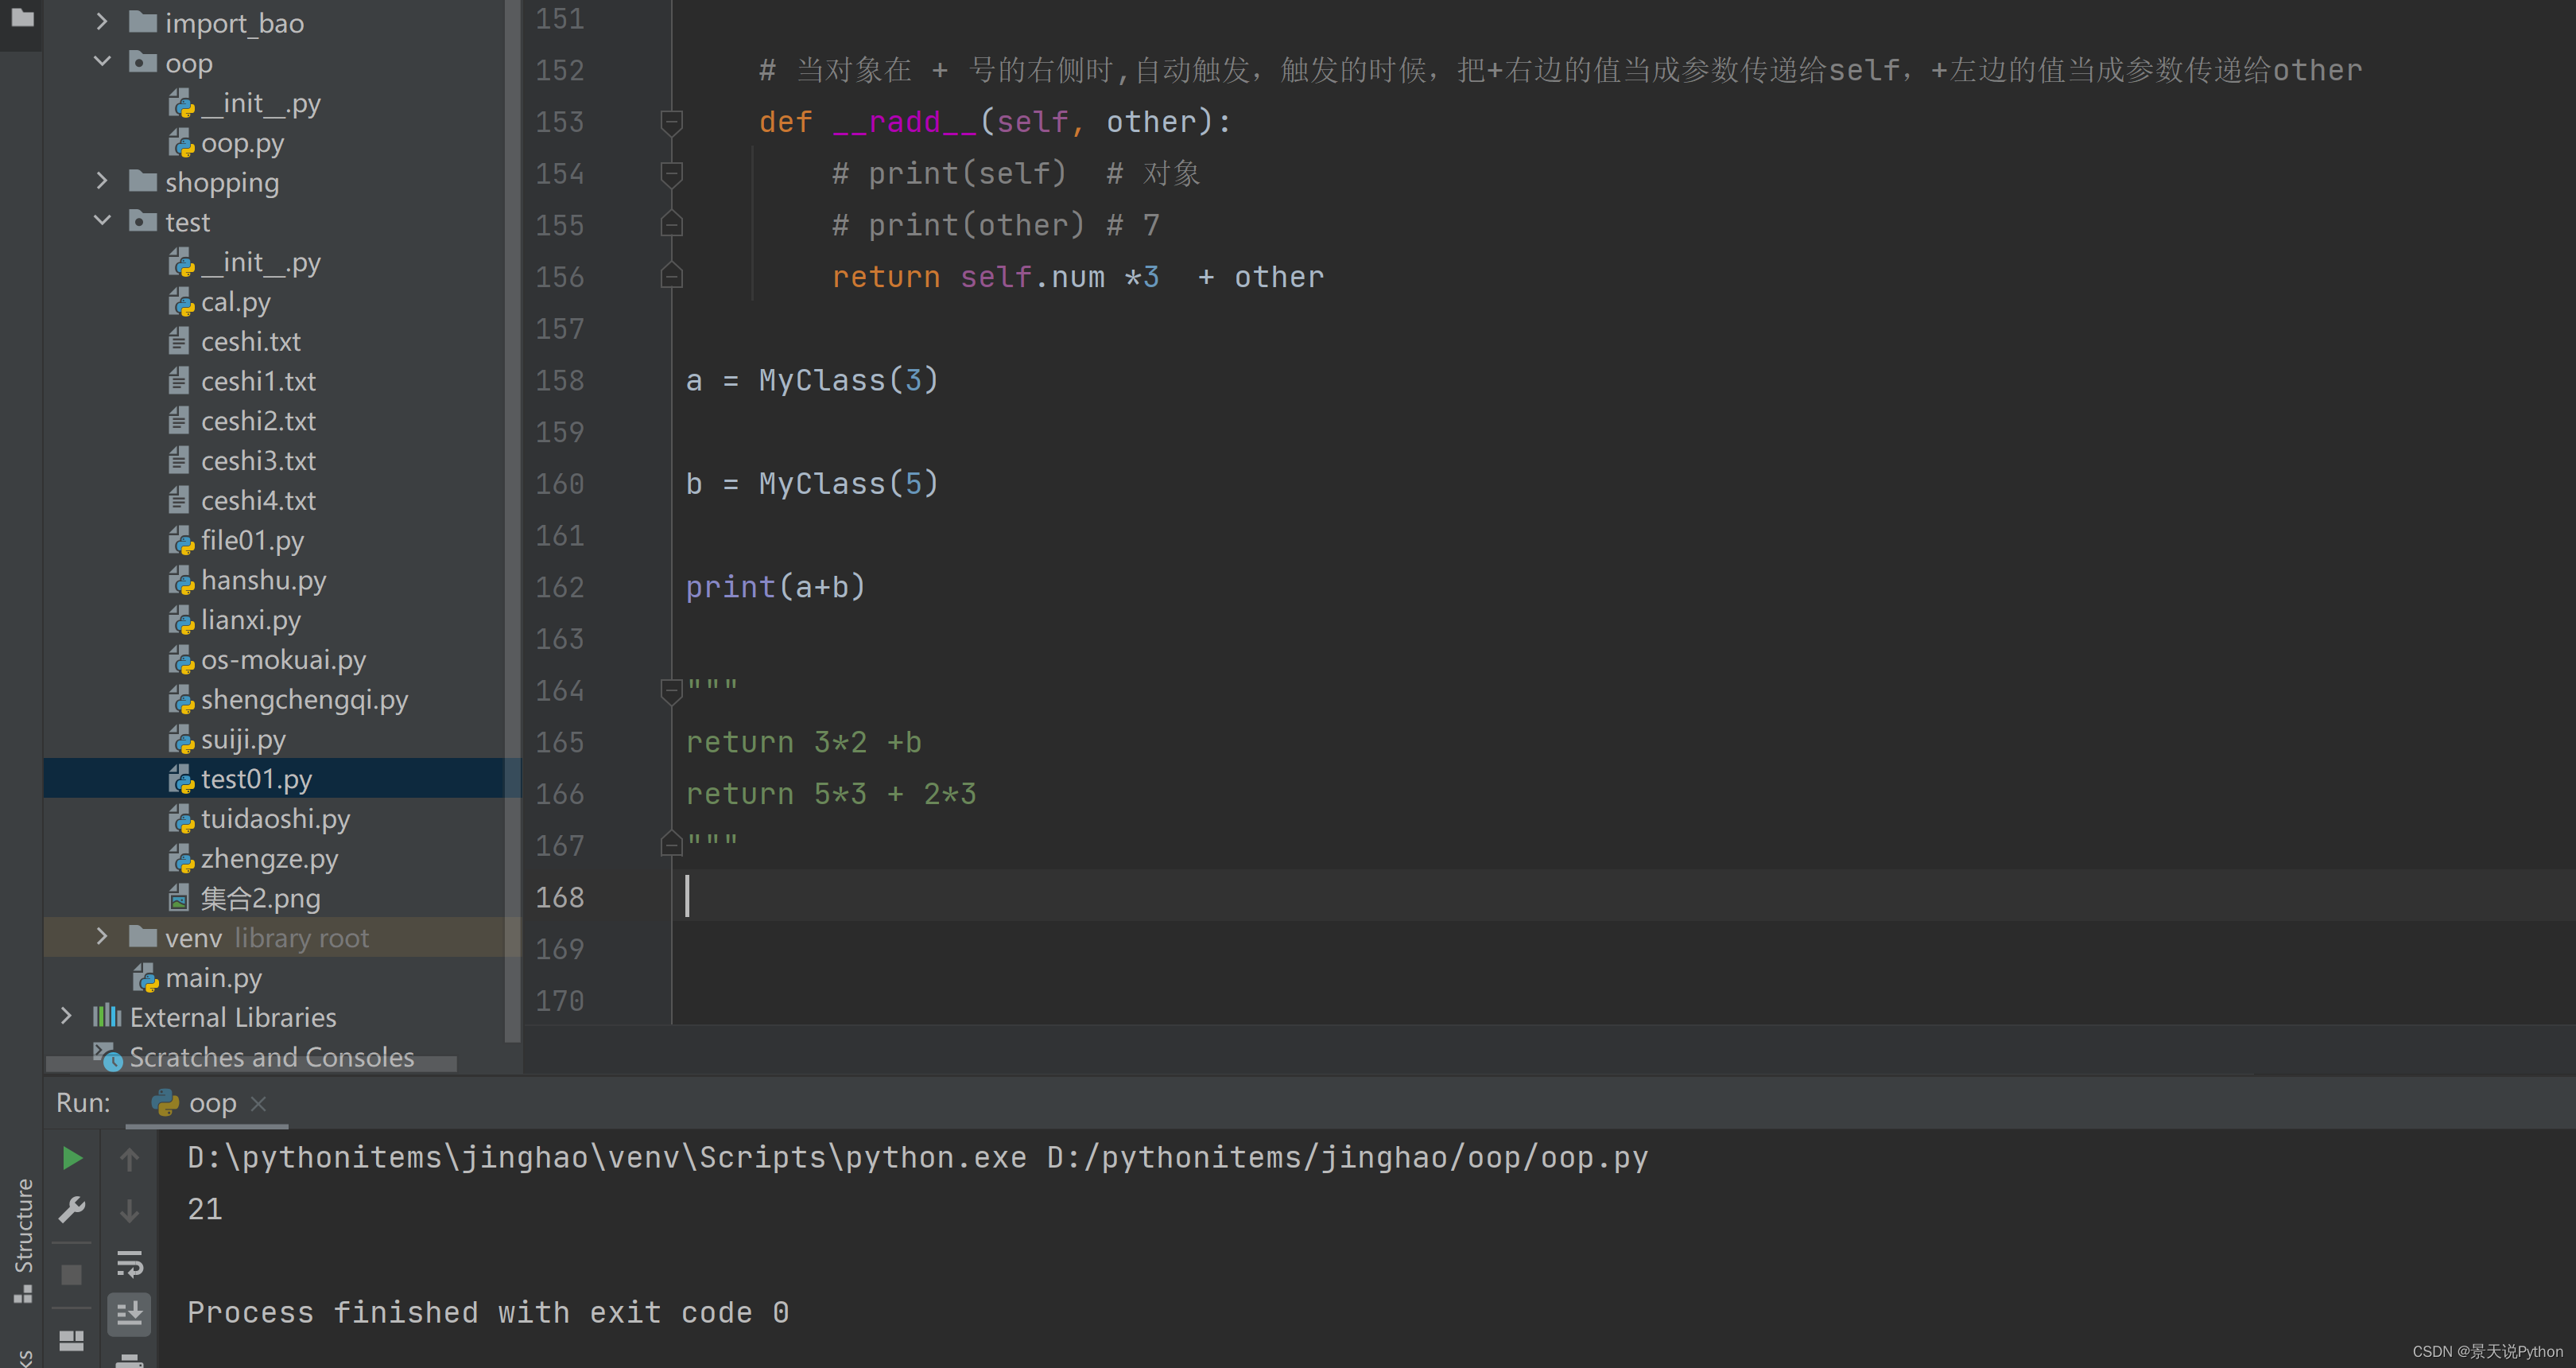Click line number 158 in gutter
Viewport: 2576px width, 1368px height.
(x=559, y=381)
